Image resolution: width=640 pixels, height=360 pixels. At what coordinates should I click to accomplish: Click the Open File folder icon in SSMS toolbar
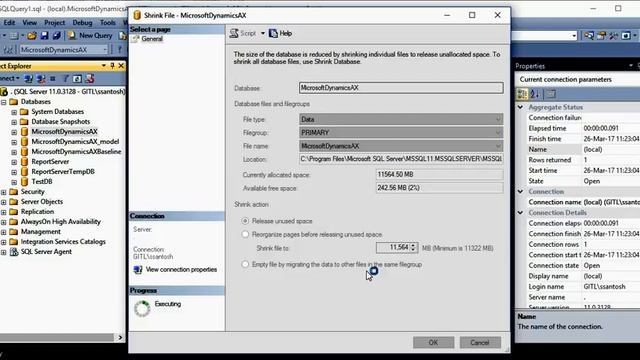32,36
